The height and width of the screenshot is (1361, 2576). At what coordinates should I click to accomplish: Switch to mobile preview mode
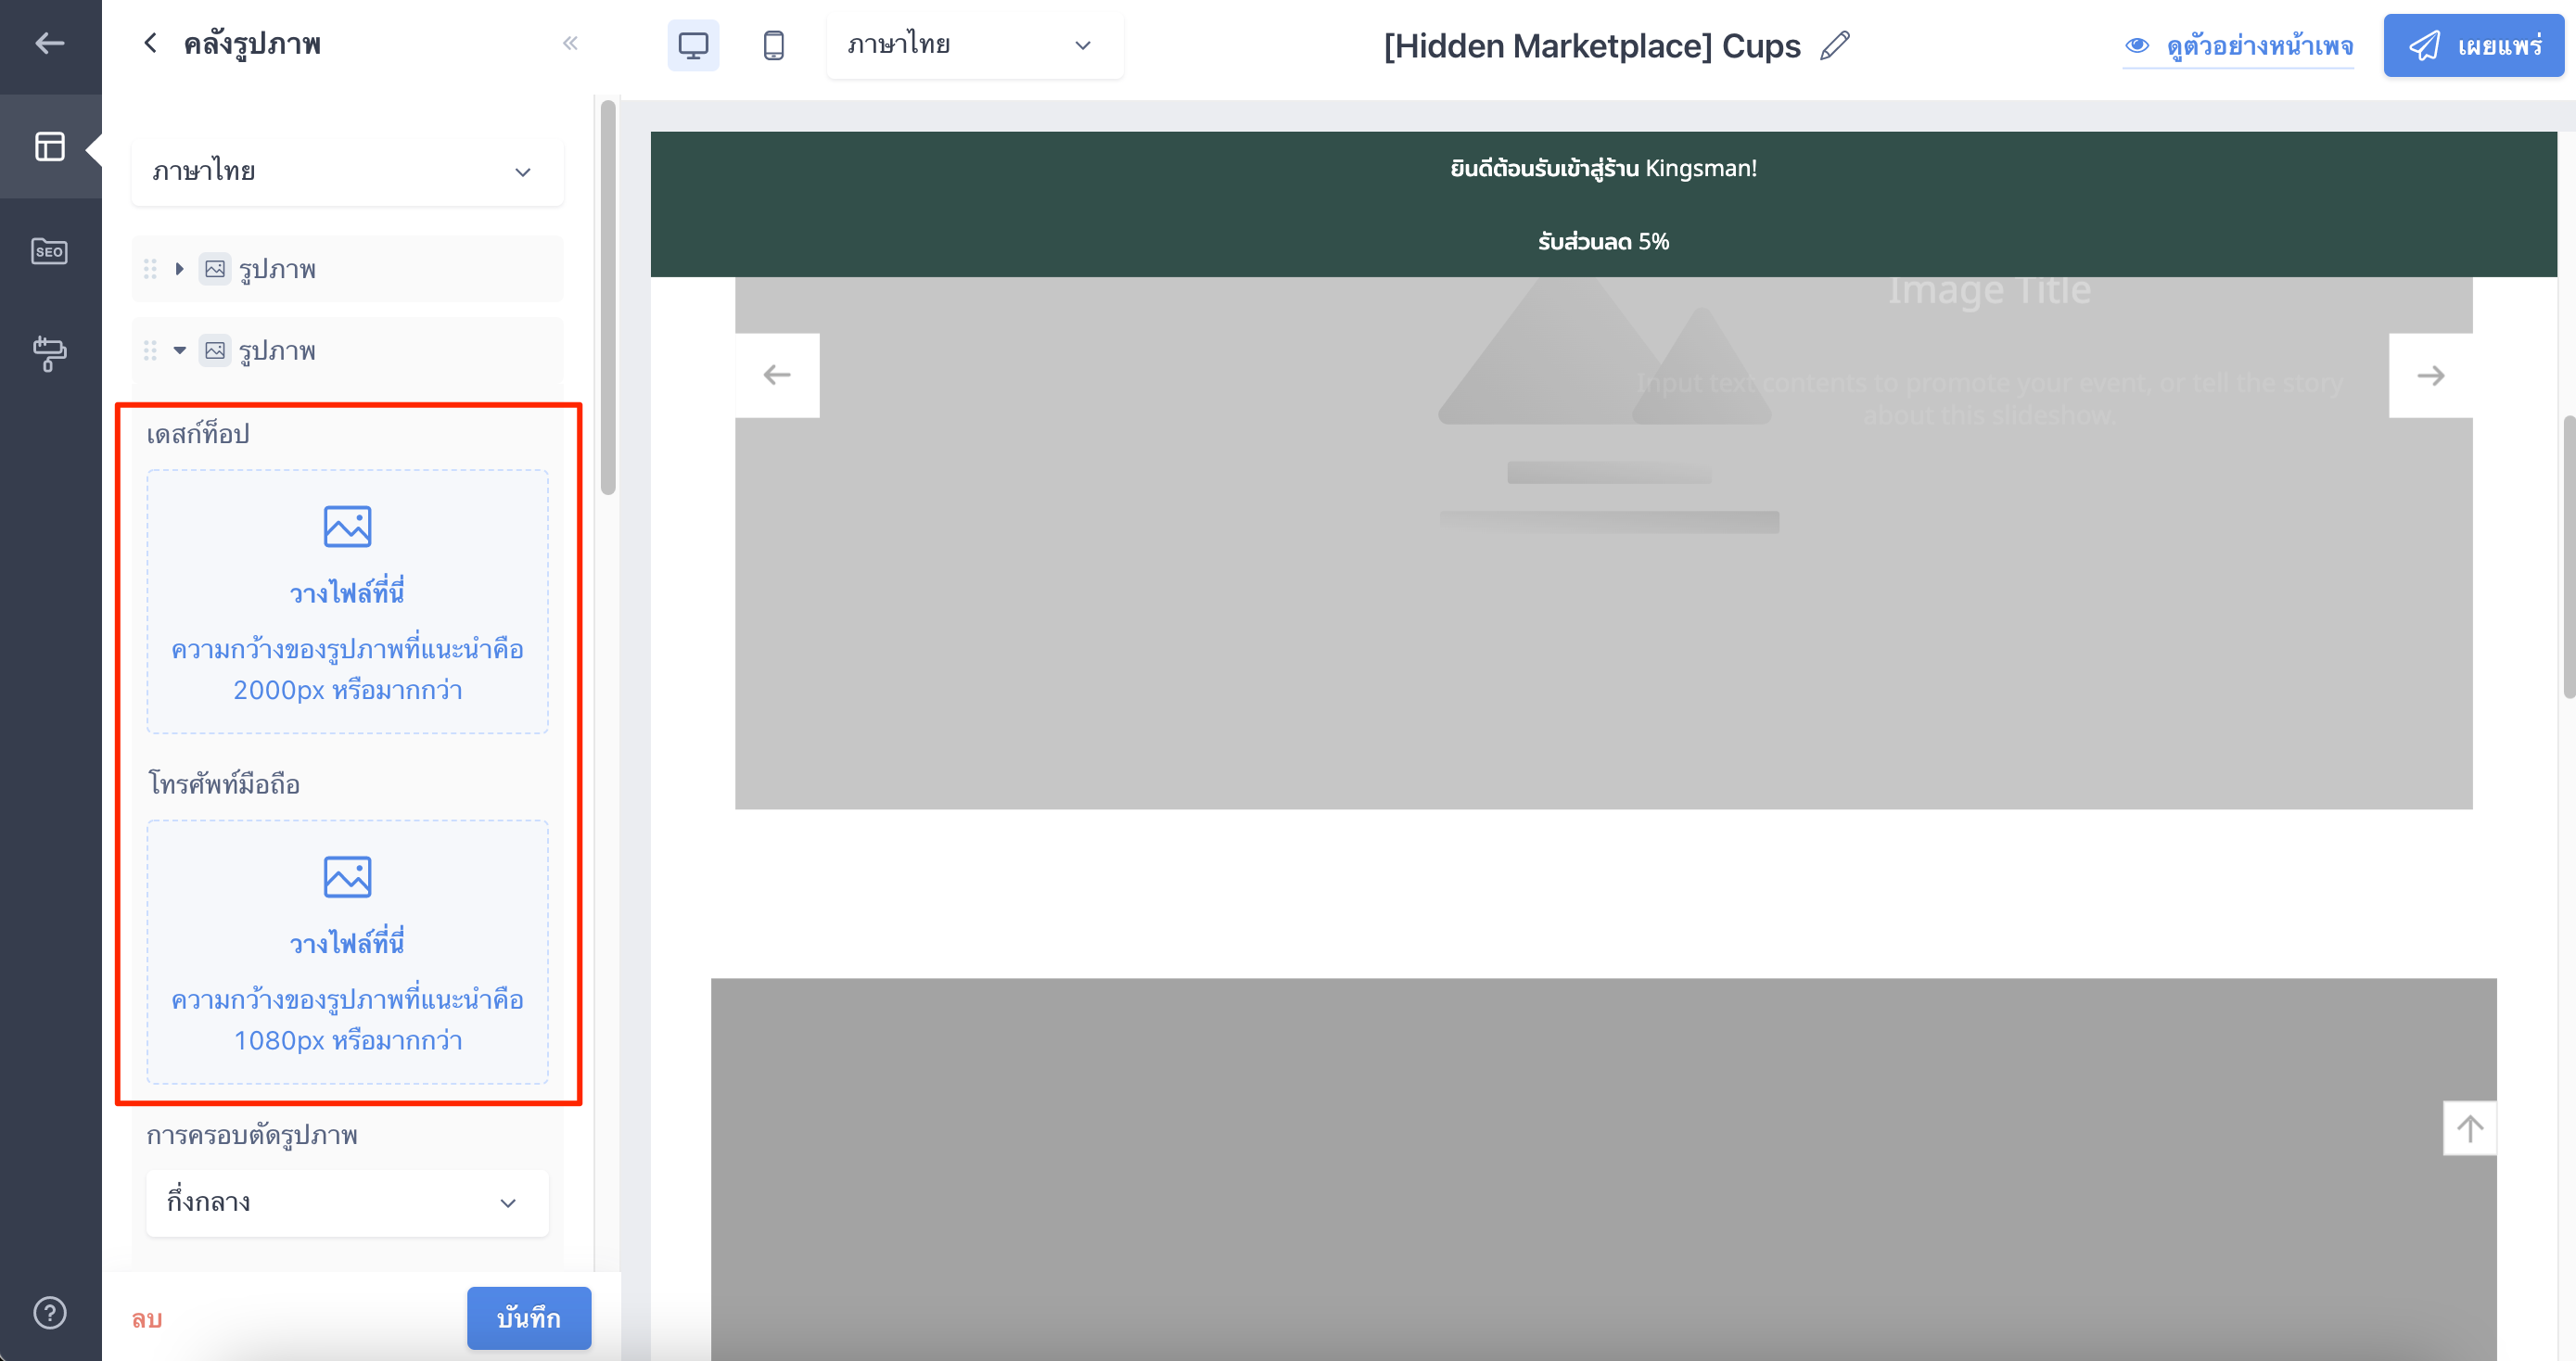(773, 45)
